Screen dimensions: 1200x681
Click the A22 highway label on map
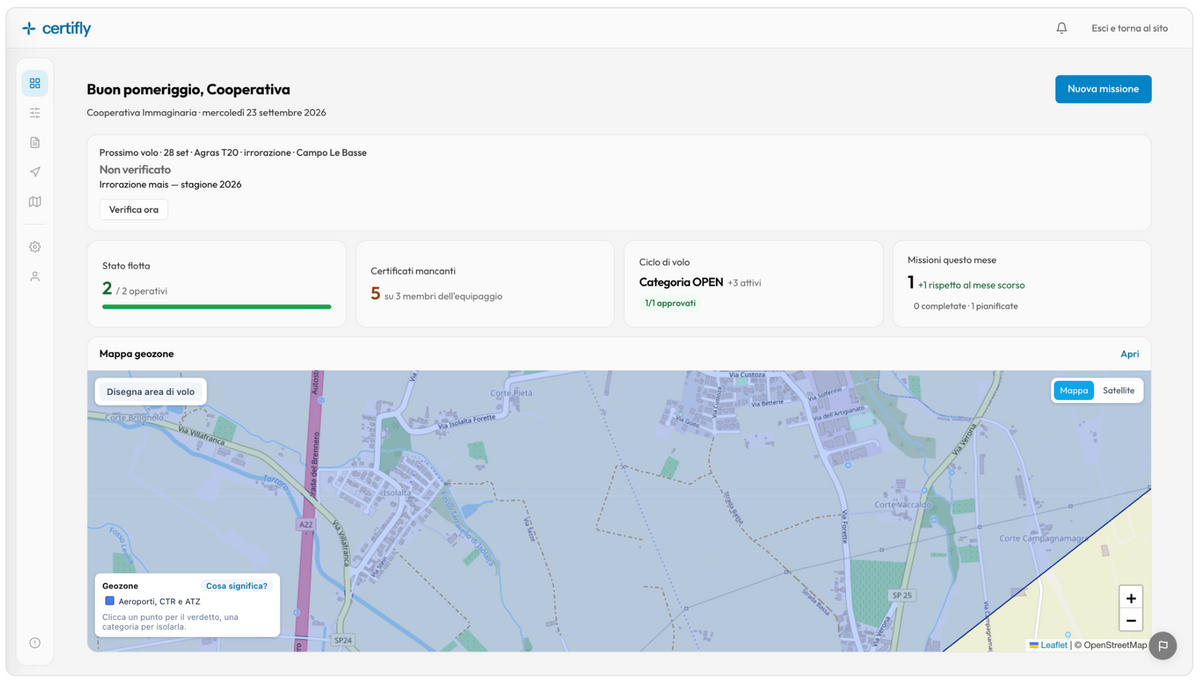point(305,524)
